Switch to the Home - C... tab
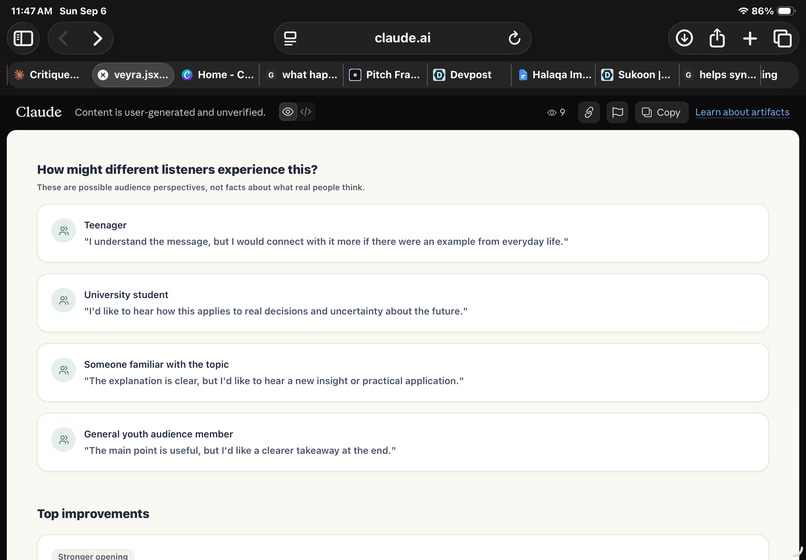The width and height of the screenshot is (806, 560). [218, 75]
